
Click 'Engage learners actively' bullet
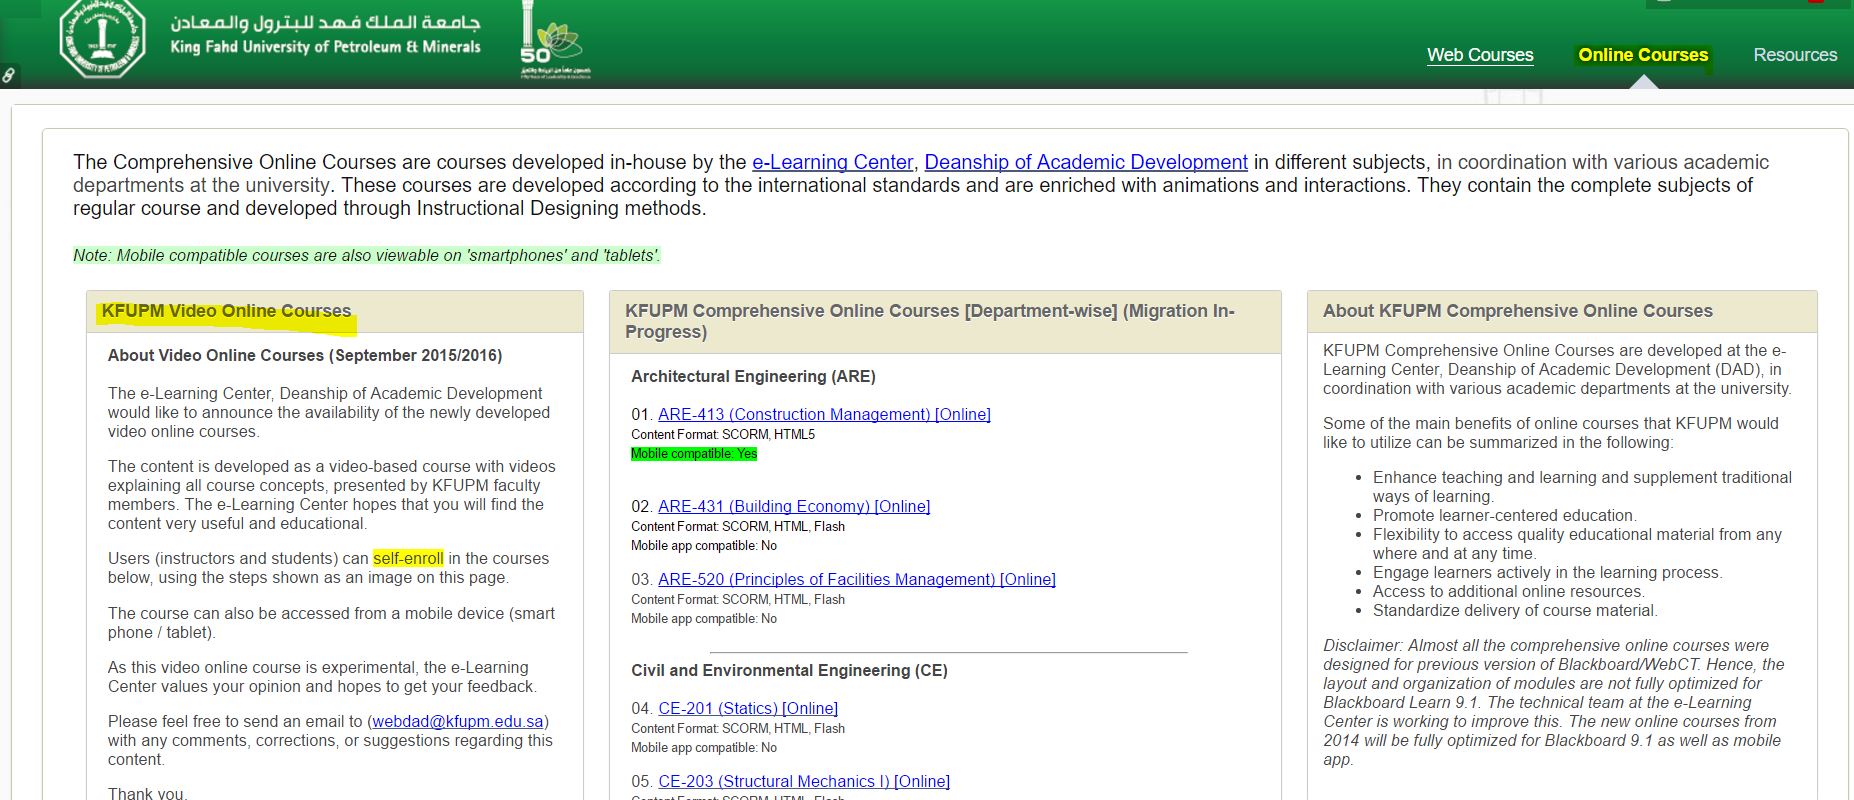pyautogui.click(x=1548, y=572)
